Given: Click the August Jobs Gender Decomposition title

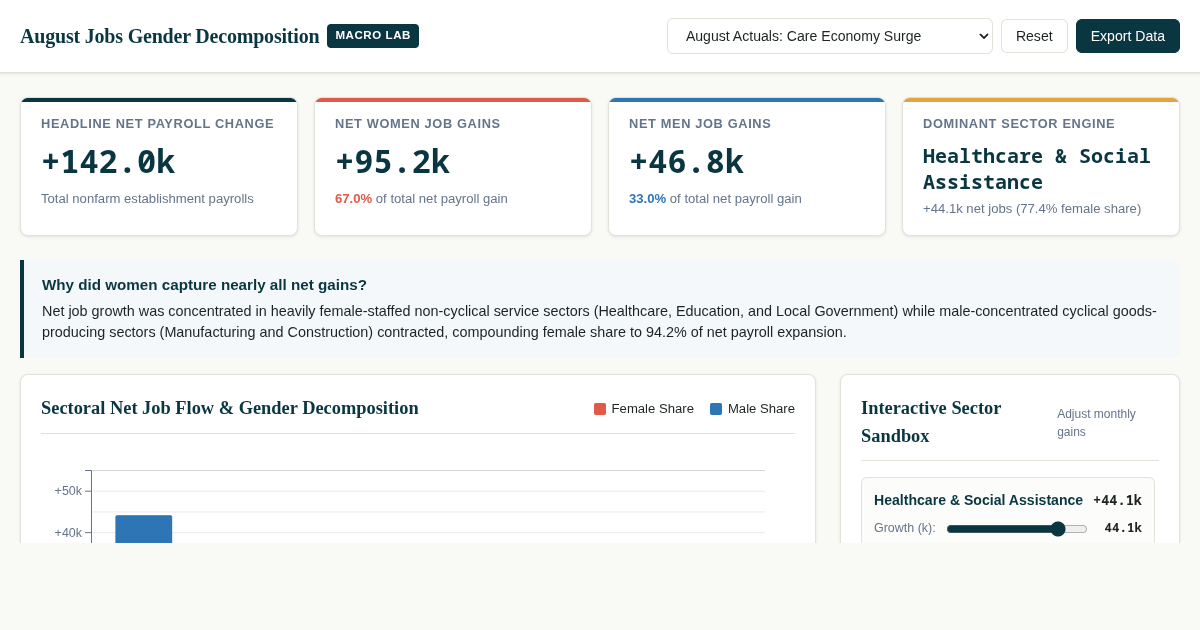Looking at the screenshot, I should tap(170, 36).
